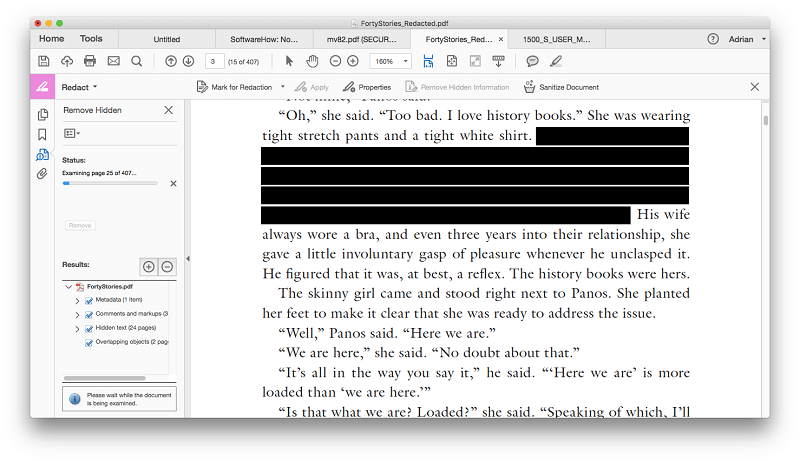
Task: Switch to the SoftwareHow document tab
Action: coord(264,39)
